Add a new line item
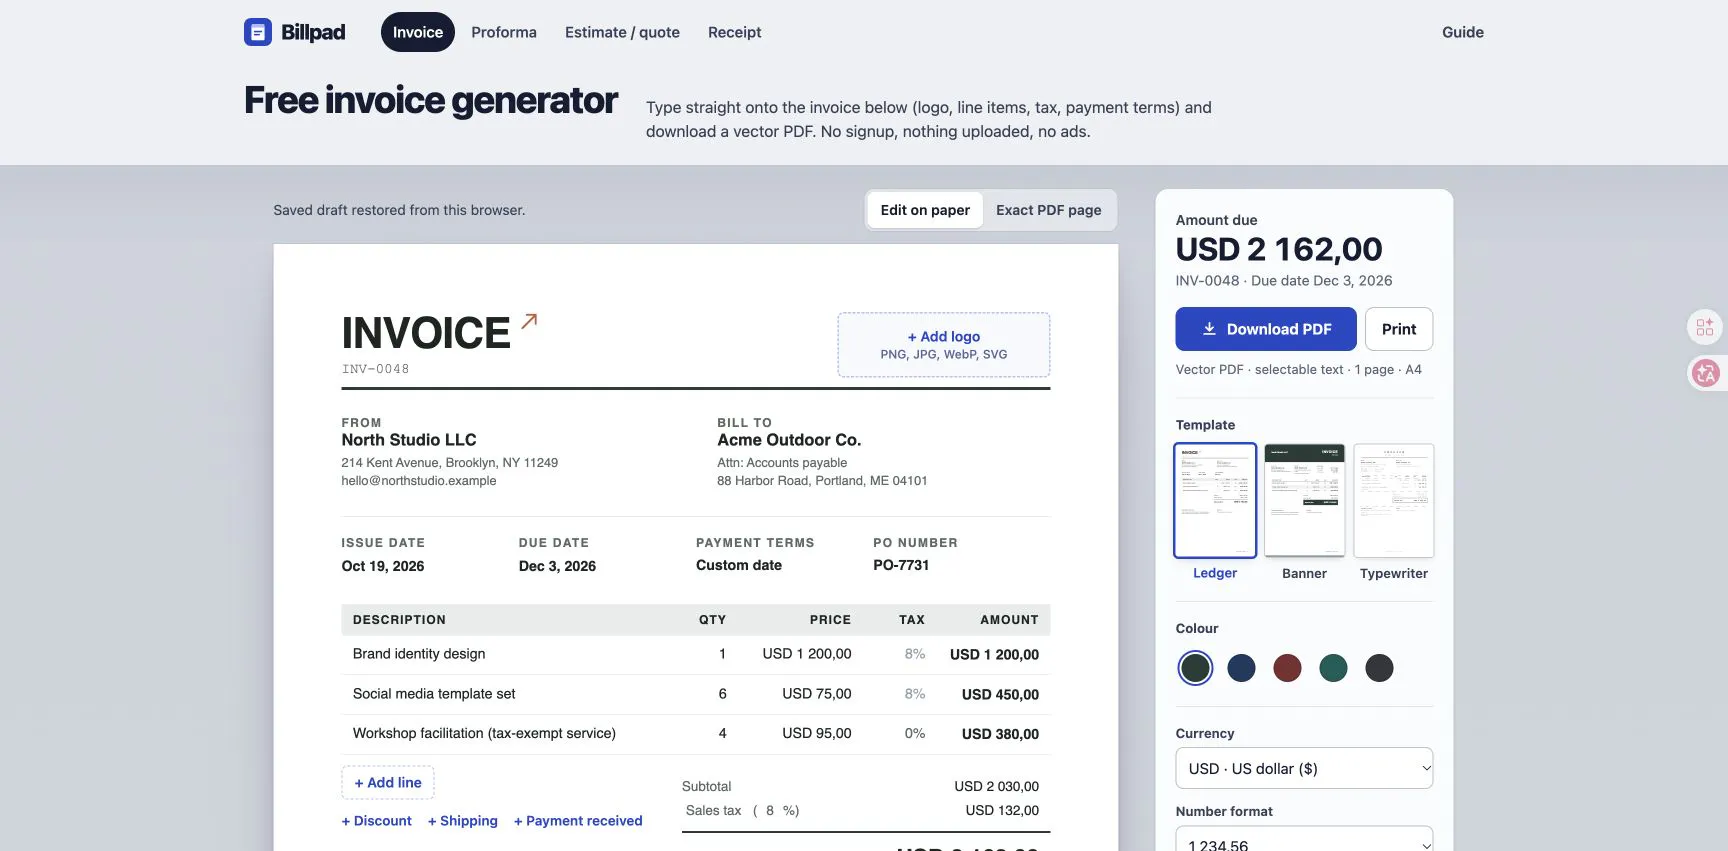 pos(388,782)
